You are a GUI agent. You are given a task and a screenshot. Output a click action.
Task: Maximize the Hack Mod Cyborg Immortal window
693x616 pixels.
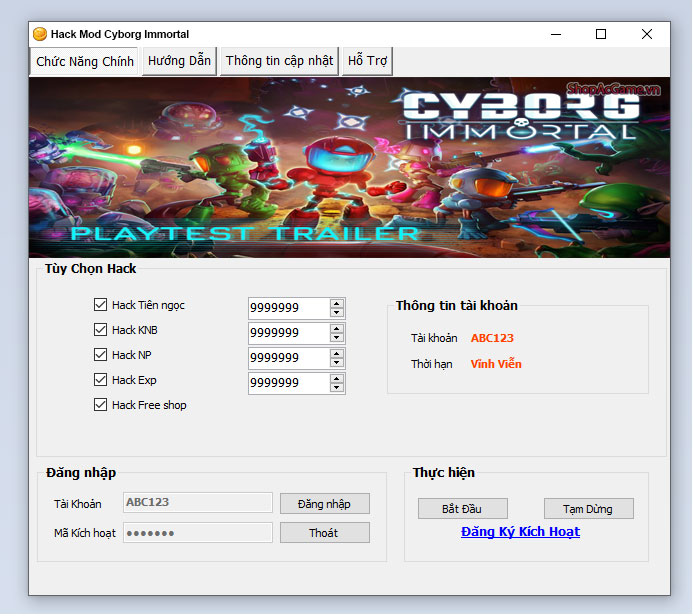601,34
